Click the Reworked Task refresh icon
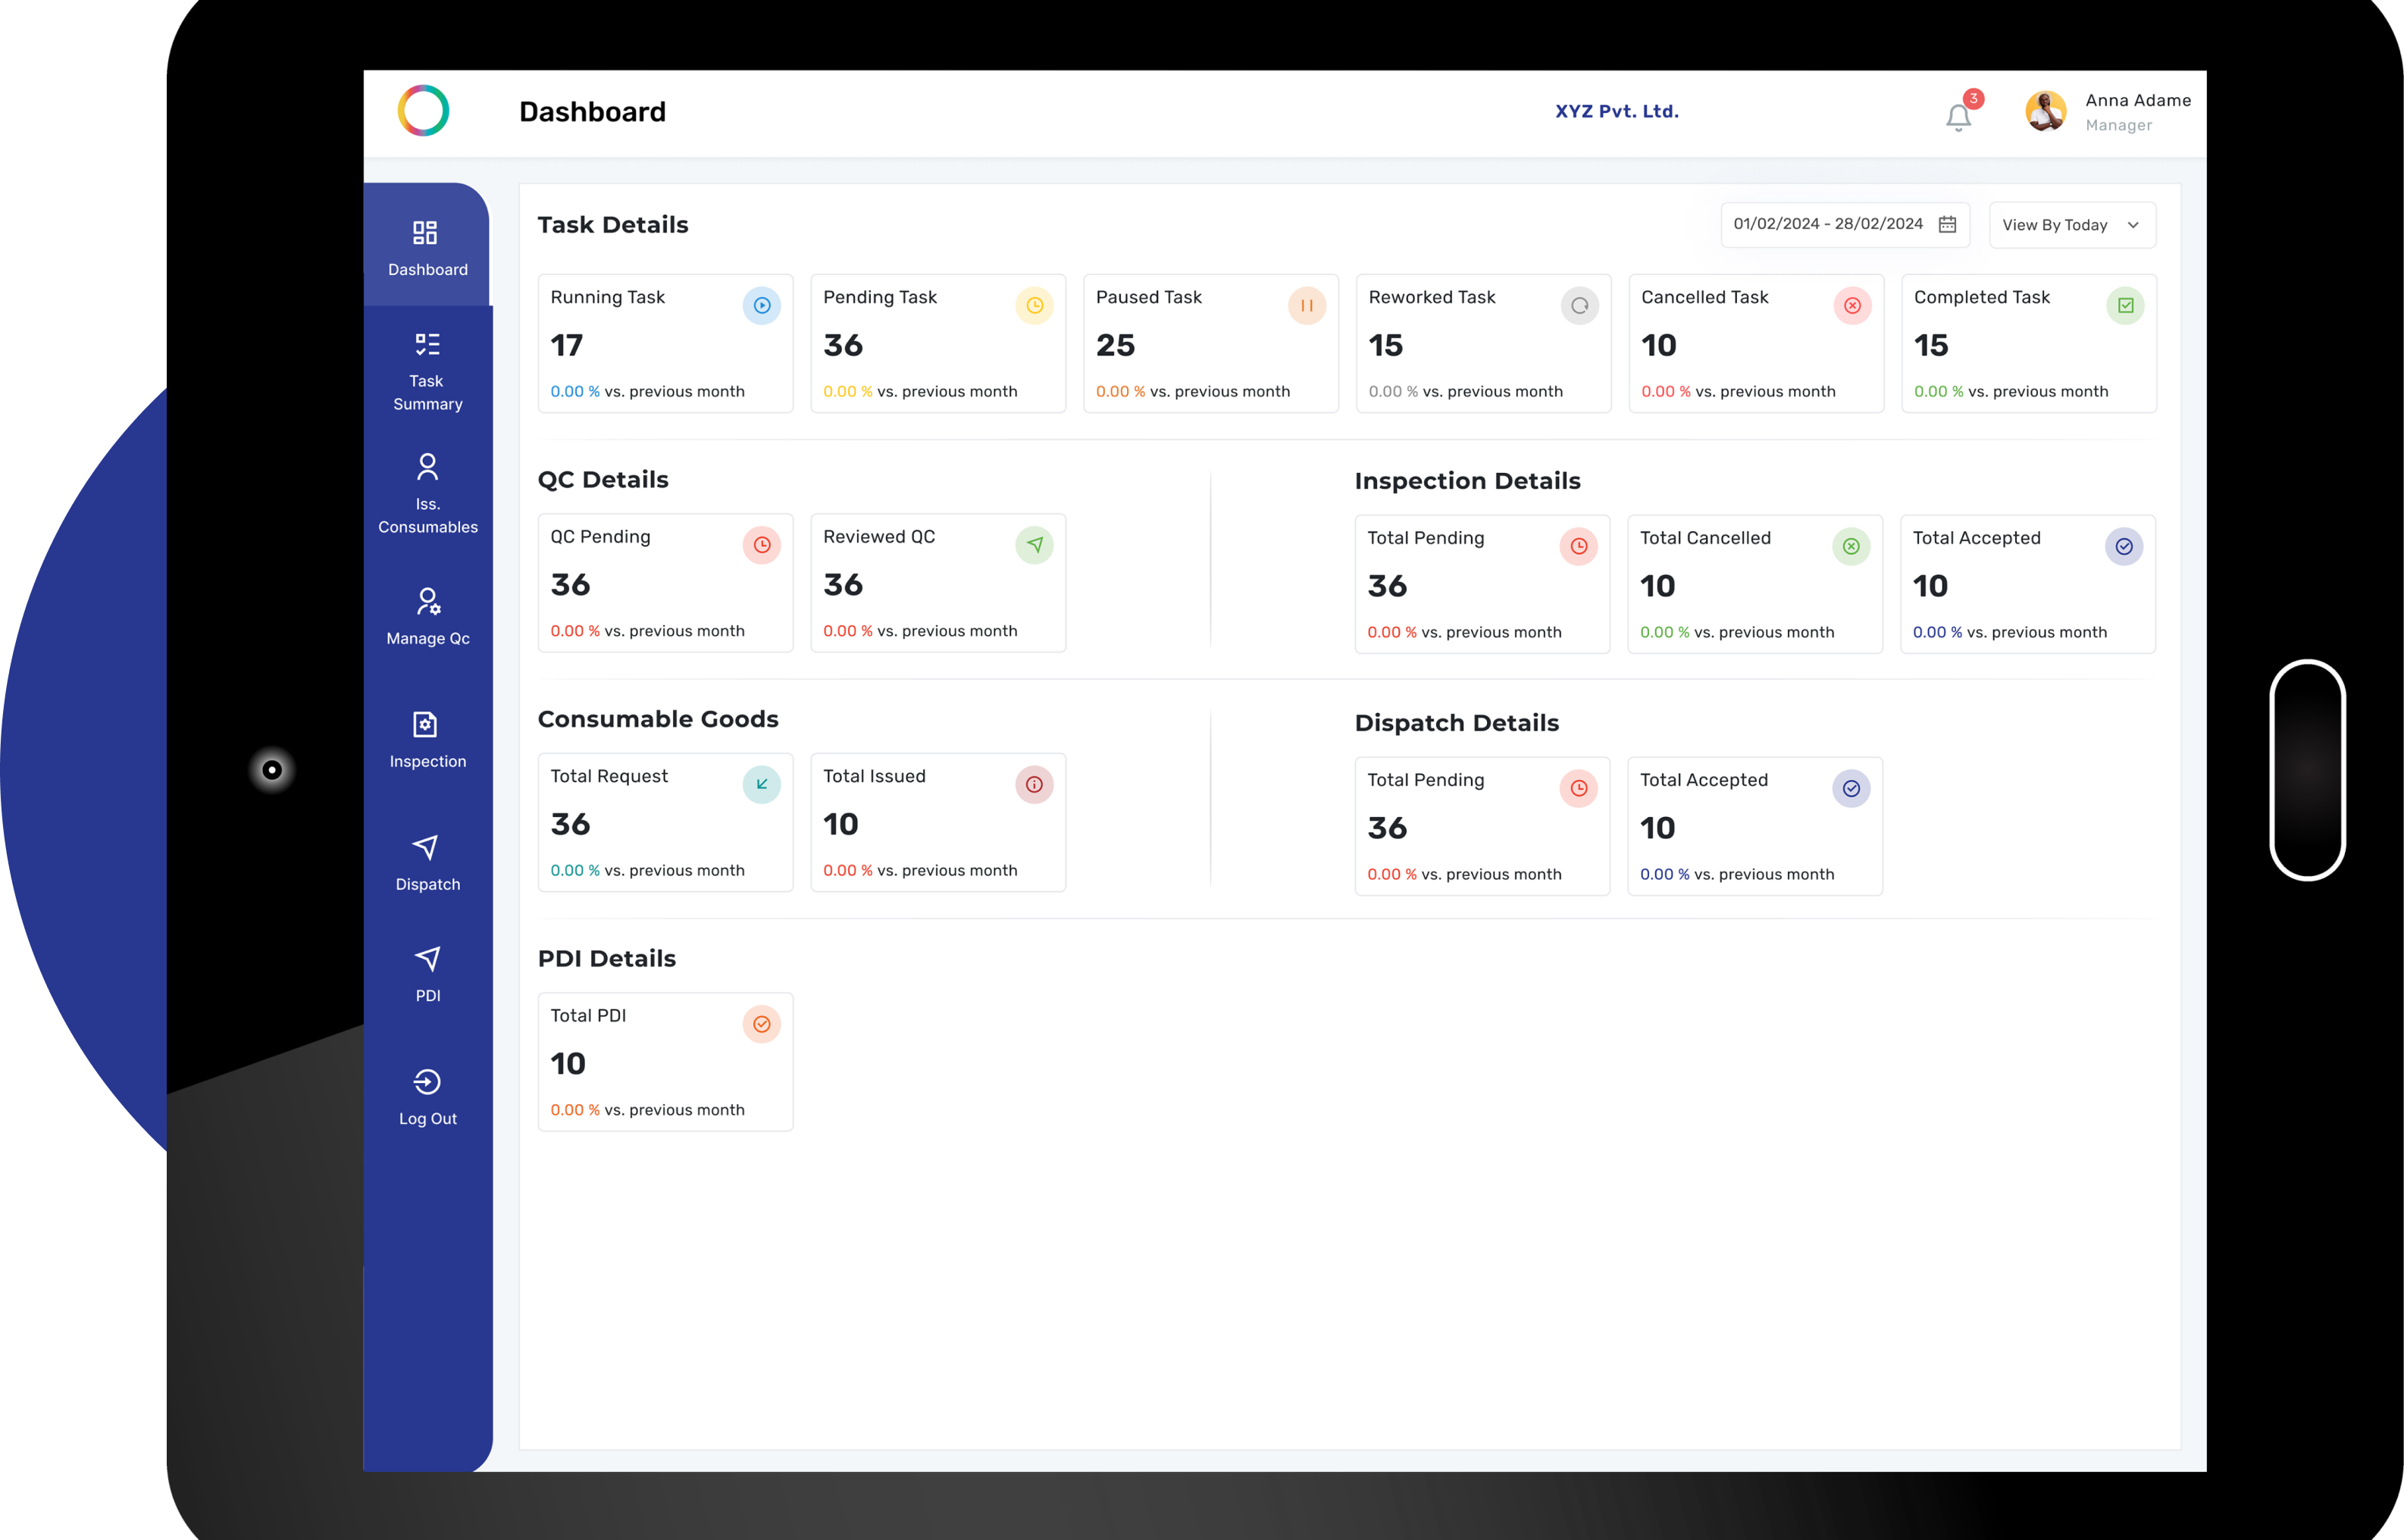This screenshot has height=1540, width=2404. [1579, 306]
